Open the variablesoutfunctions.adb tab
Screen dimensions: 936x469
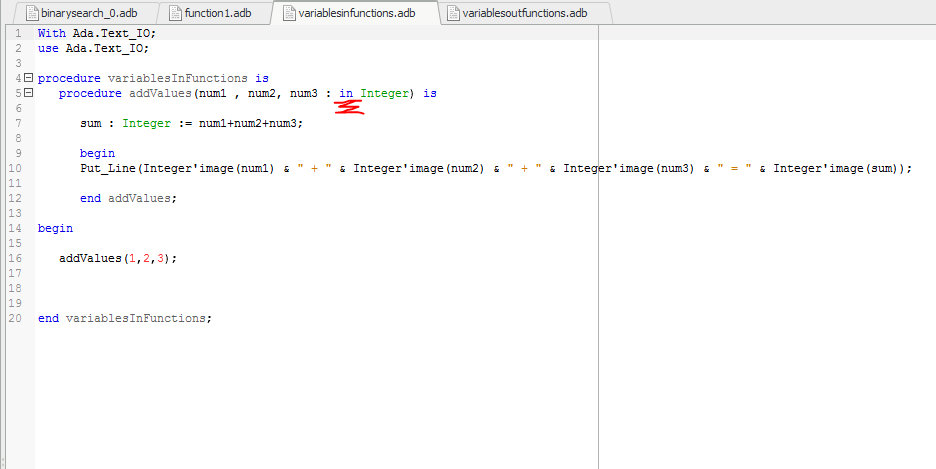(x=524, y=13)
